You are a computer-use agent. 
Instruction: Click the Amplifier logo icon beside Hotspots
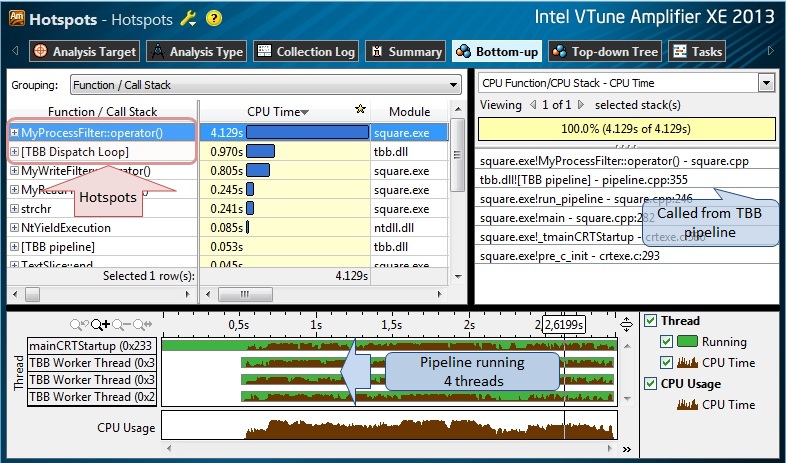click(x=17, y=19)
